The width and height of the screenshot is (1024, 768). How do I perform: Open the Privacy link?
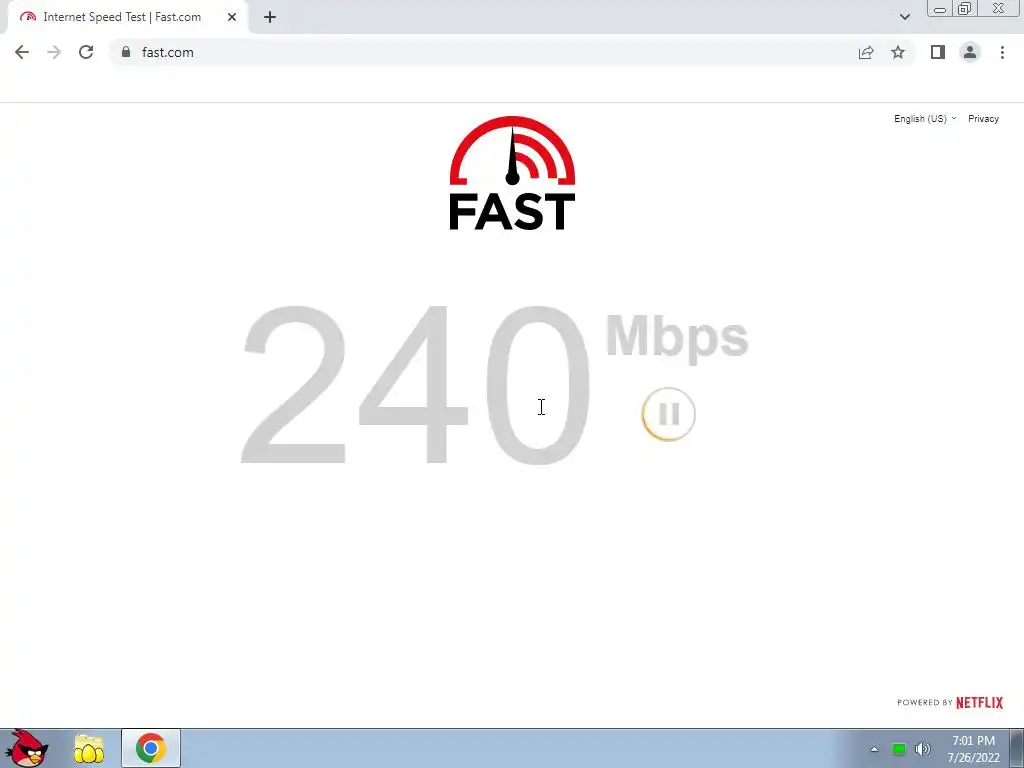pos(984,119)
